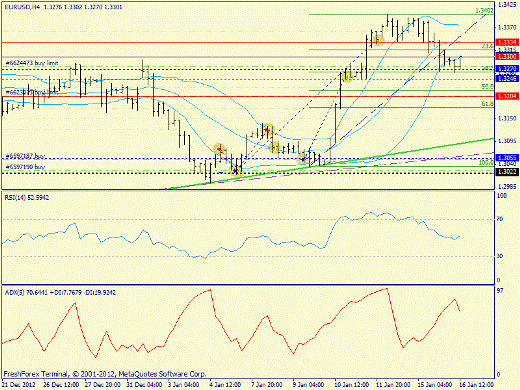Click the RSI scale value 100
Image resolution: width=520 pixels, height=390 pixels.
pyautogui.click(x=502, y=196)
